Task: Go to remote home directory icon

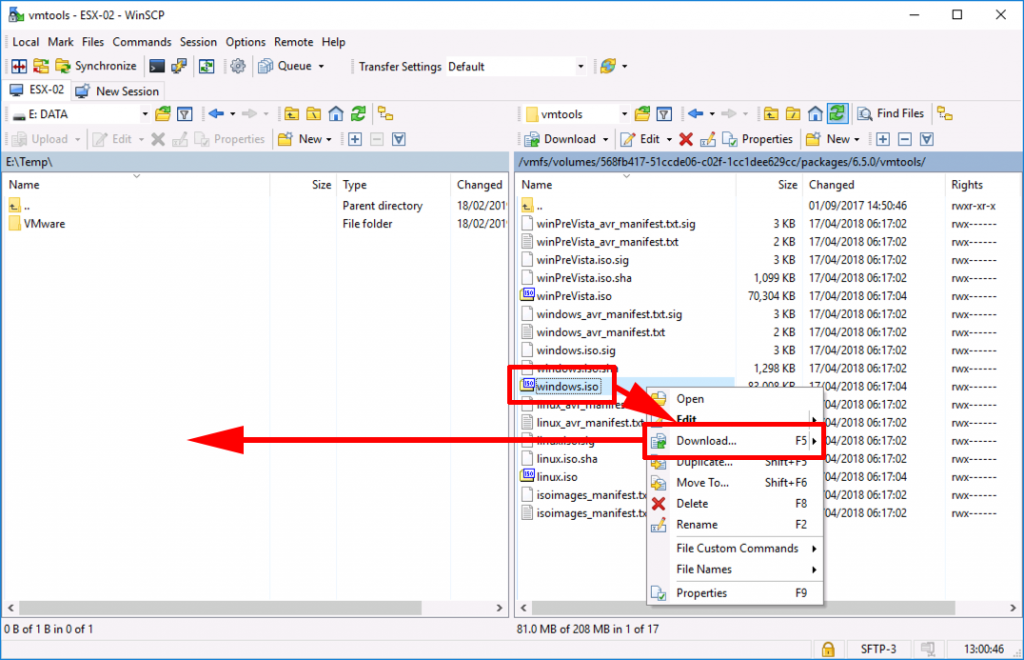Action: [815, 114]
